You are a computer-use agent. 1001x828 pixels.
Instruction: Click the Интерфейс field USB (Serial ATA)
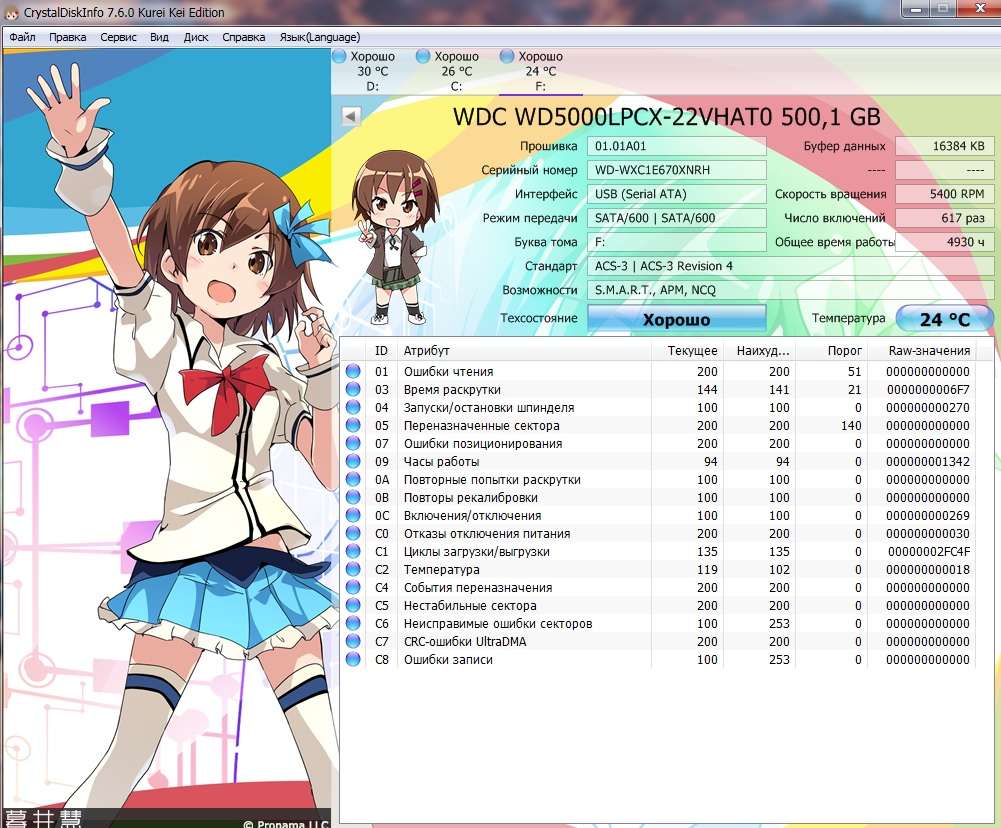point(676,193)
